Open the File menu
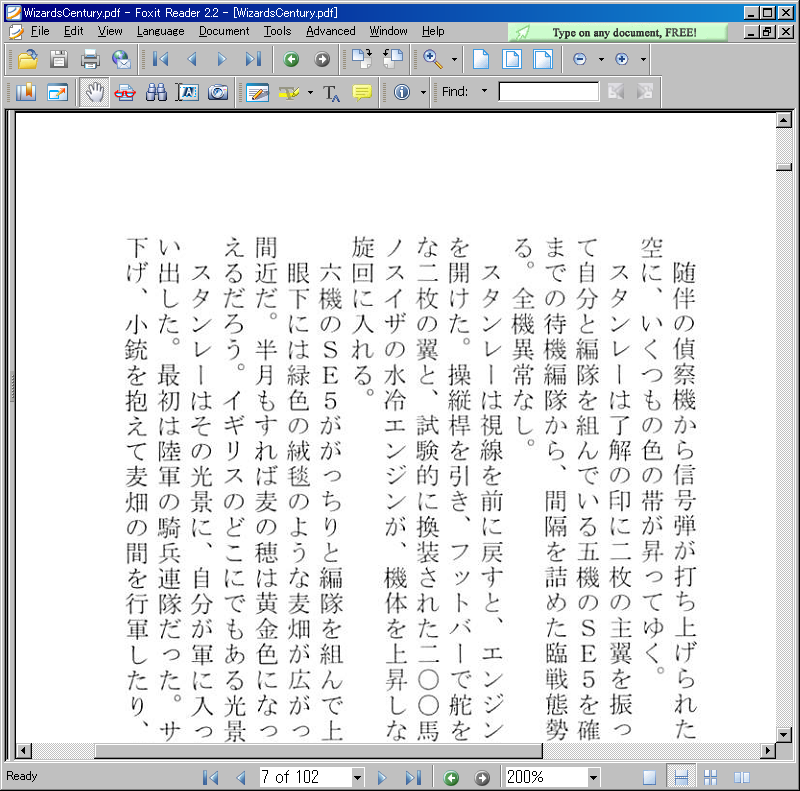This screenshot has width=800, height=791. click(x=40, y=31)
